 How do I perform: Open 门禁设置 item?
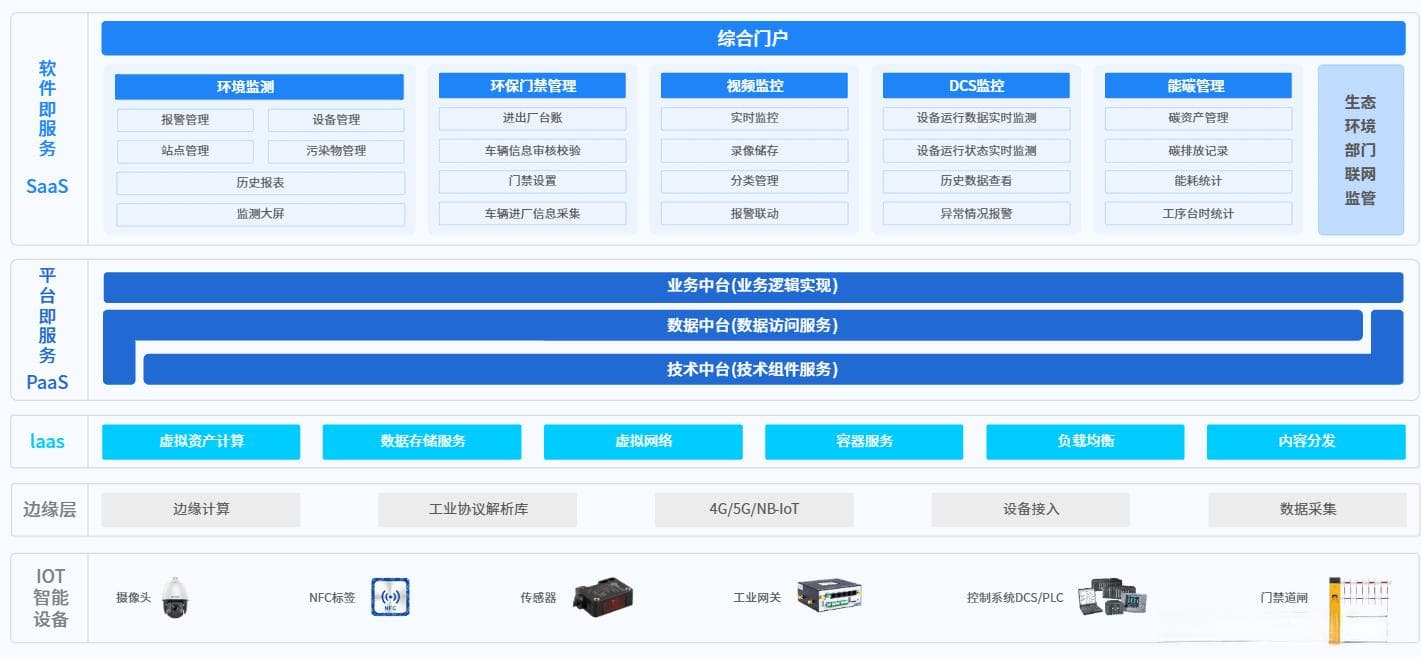click(x=532, y=181)
